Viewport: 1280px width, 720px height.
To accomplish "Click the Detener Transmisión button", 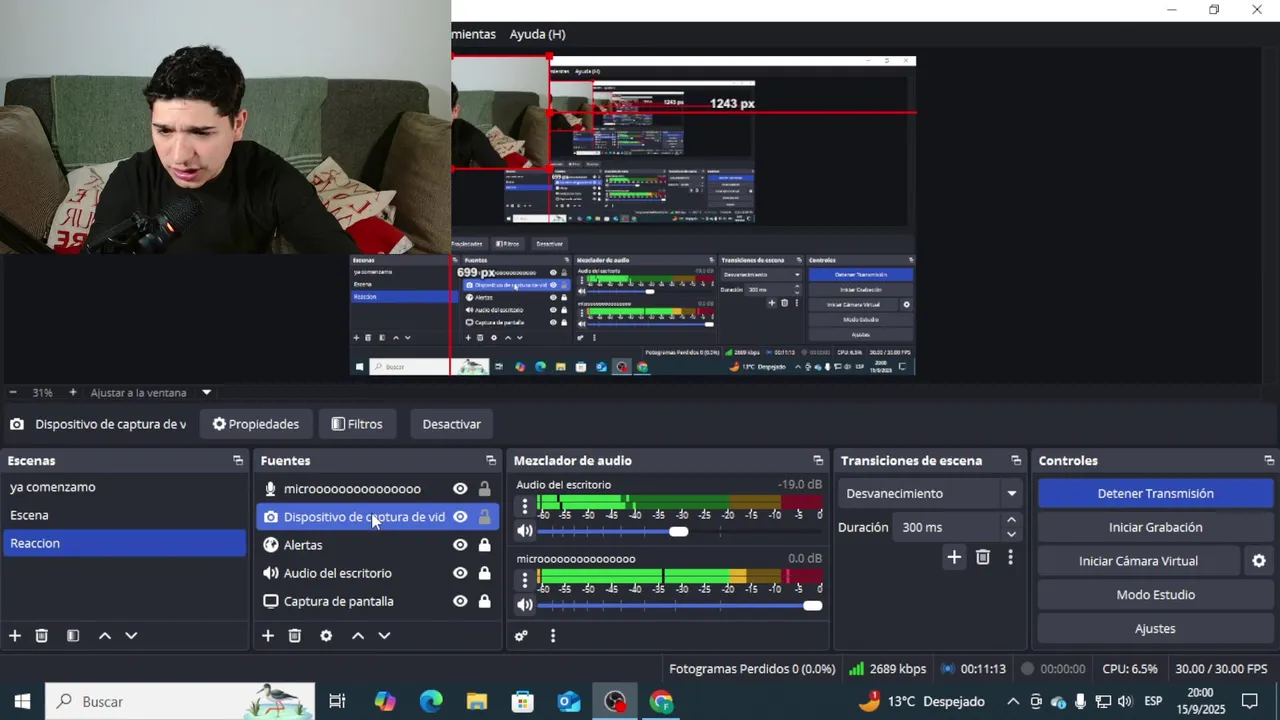I will pos(1155,493).
